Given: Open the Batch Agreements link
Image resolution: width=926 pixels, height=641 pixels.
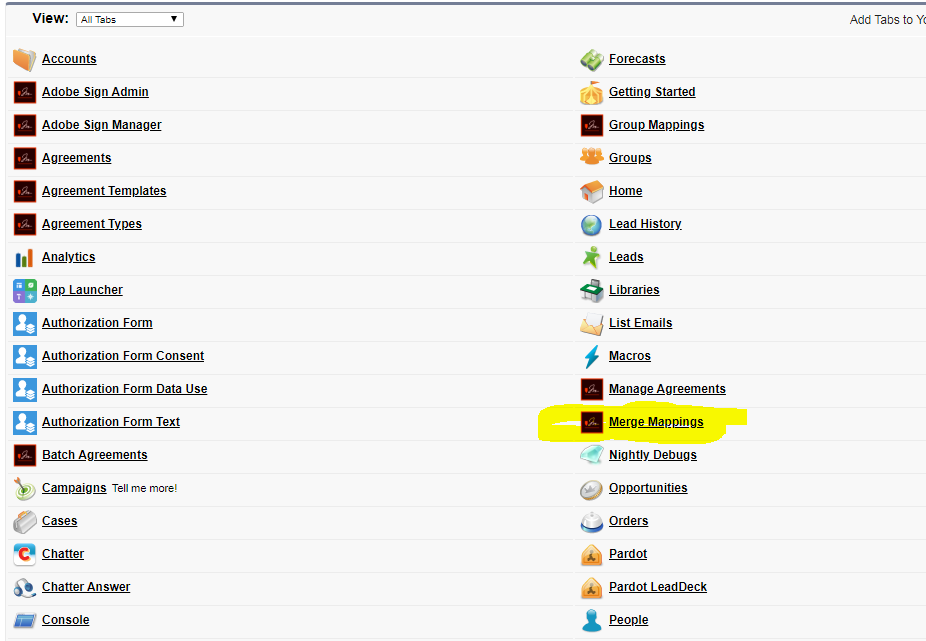Looking at the screenshot, I should click(x=94, y=455).
